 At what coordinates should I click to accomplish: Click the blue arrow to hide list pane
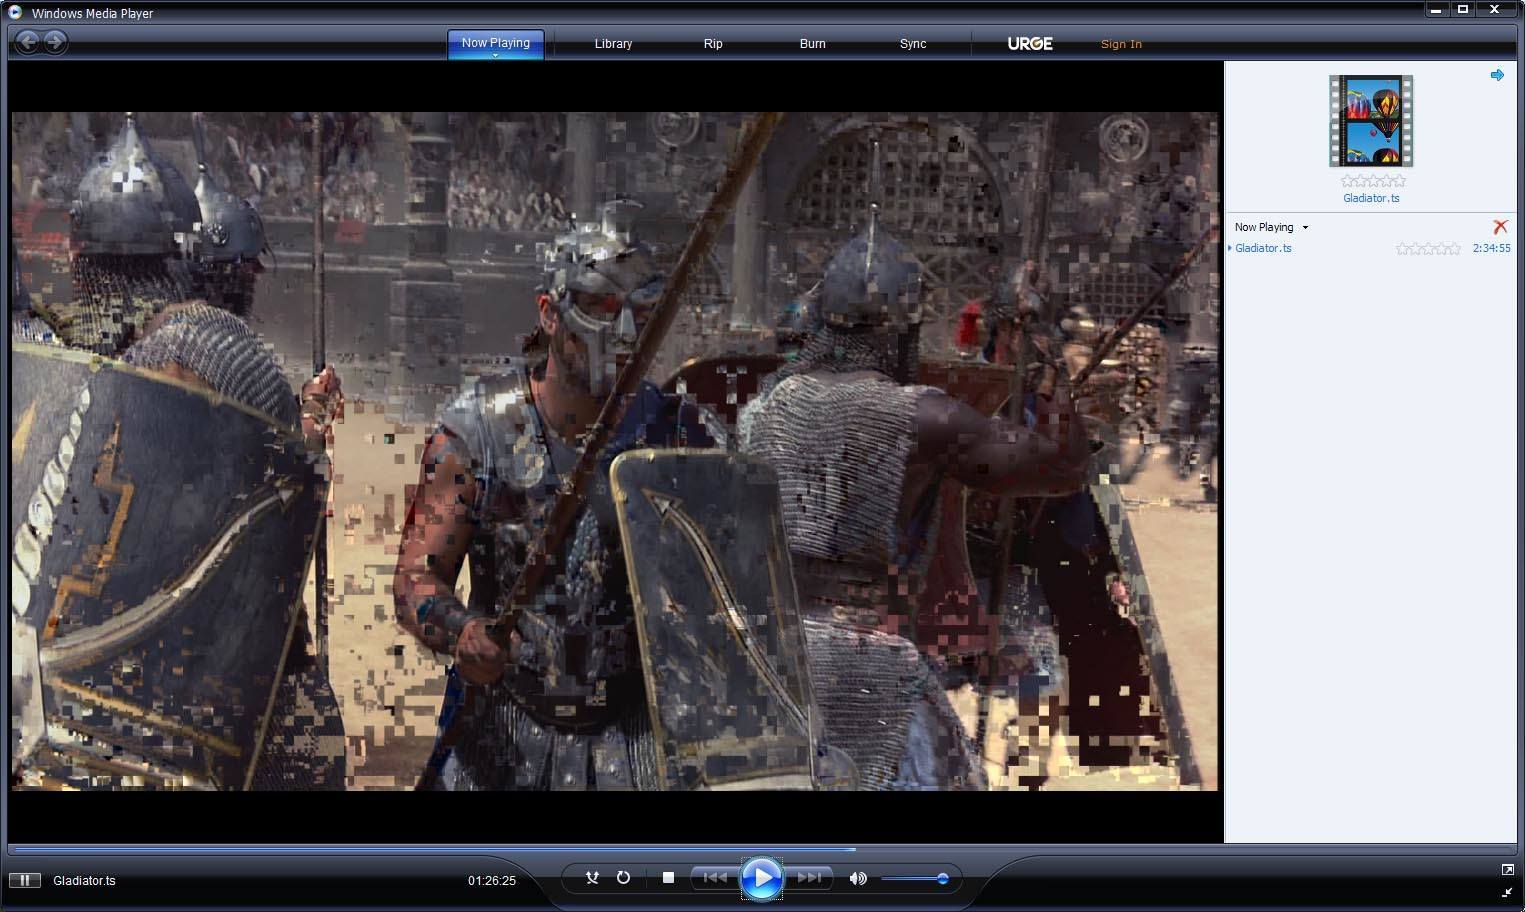click(x=1497, y=75)
